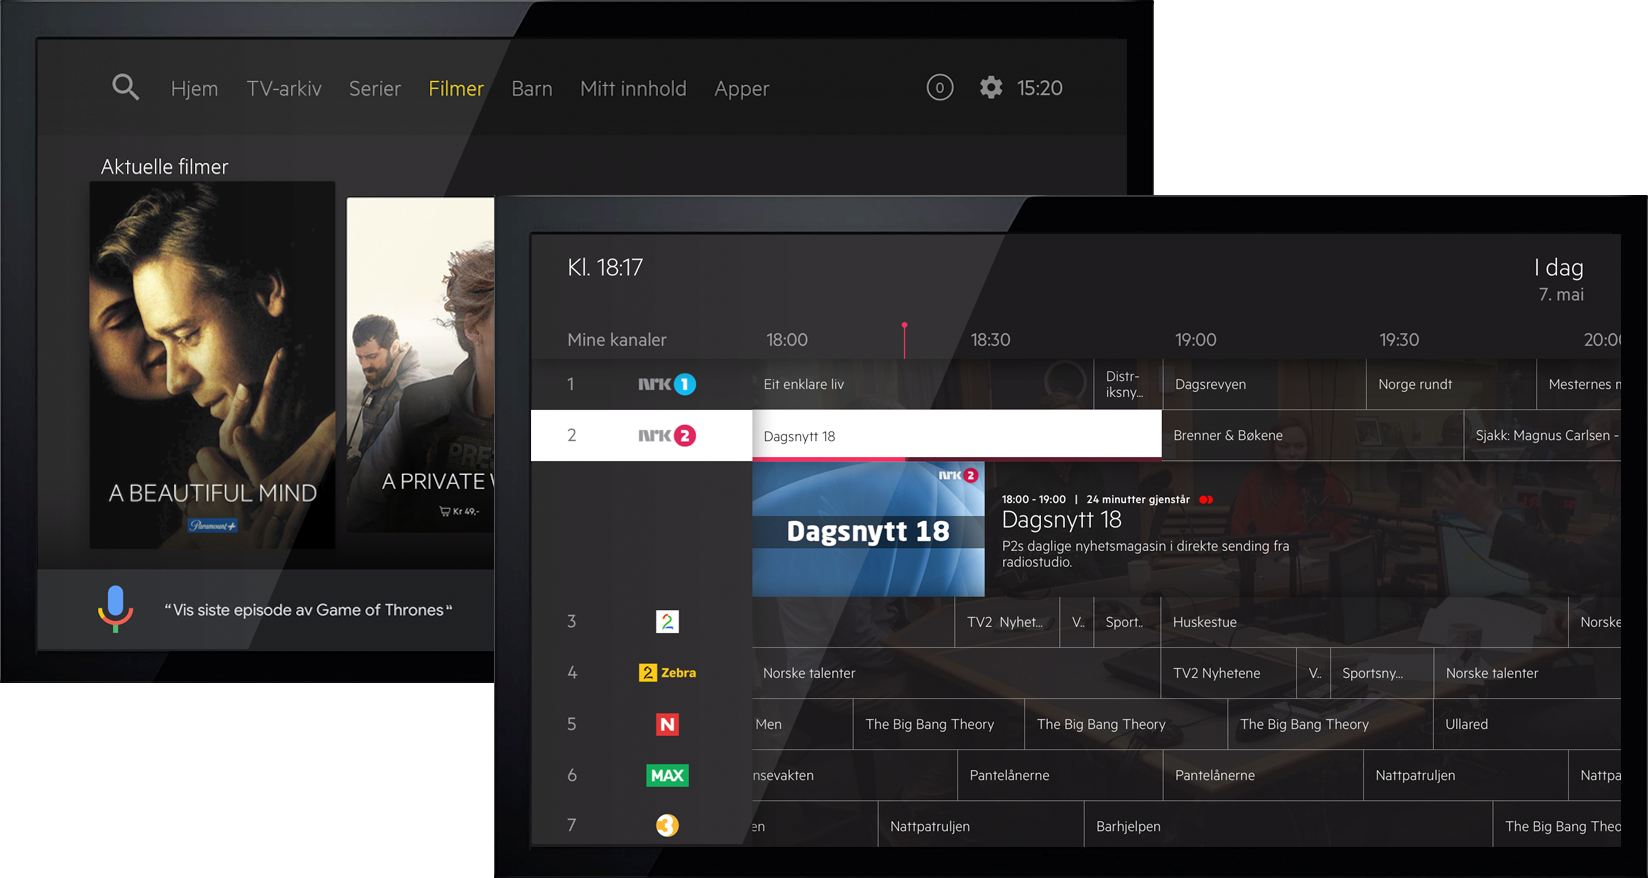Select Distriksnyheter cell on NRK1
This screenshot has width=1648, height=878.
(x=1128, y=384)
